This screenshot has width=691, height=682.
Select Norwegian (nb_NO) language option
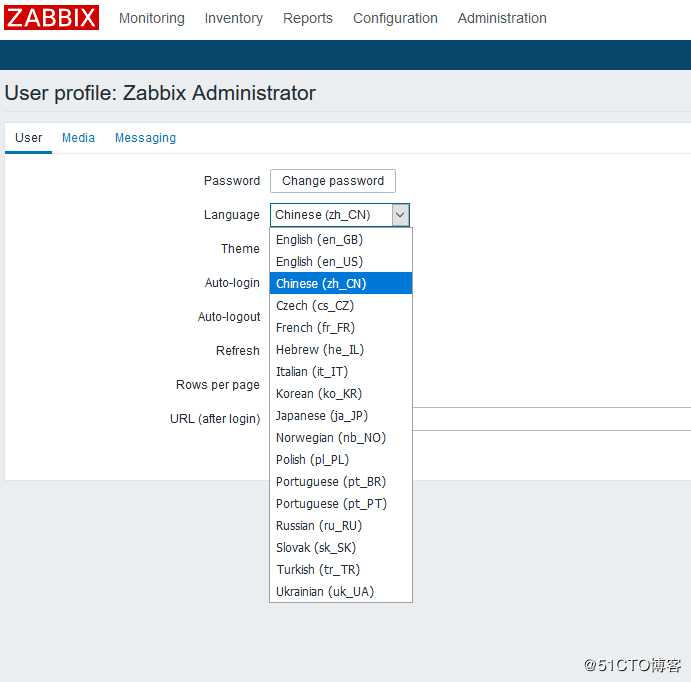[341, 438]
